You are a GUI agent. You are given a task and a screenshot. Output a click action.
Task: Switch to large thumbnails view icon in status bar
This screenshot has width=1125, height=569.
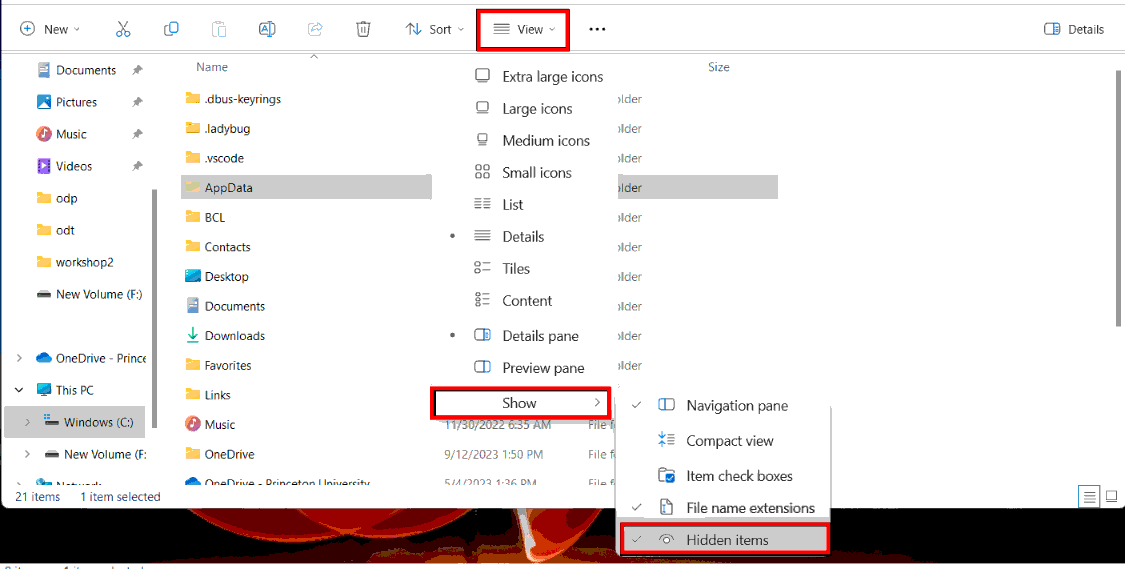[x=1111, y=497]
